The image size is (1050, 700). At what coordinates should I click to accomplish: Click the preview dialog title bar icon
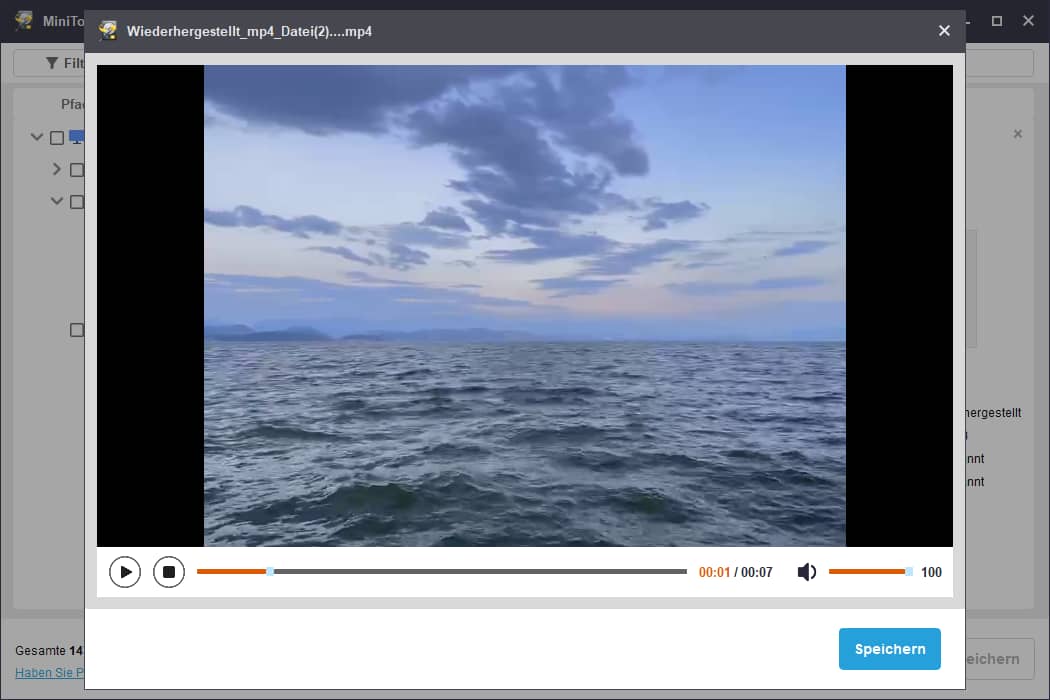coord(108,31)
